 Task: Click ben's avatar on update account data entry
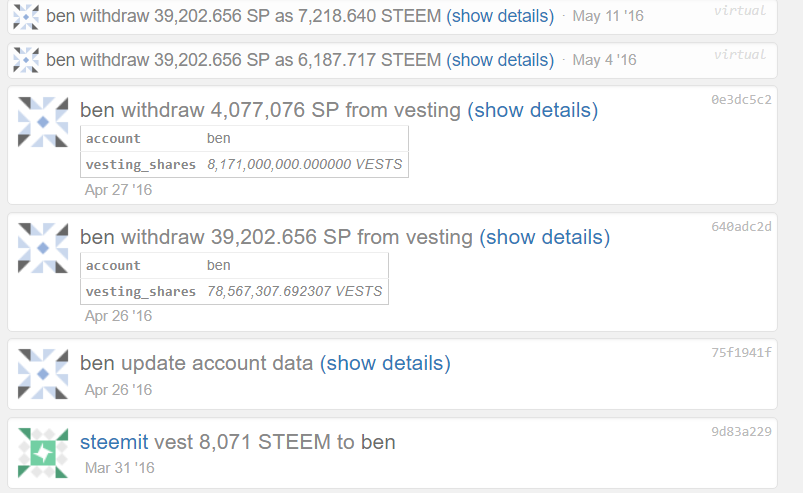click(x=43, y=374)
